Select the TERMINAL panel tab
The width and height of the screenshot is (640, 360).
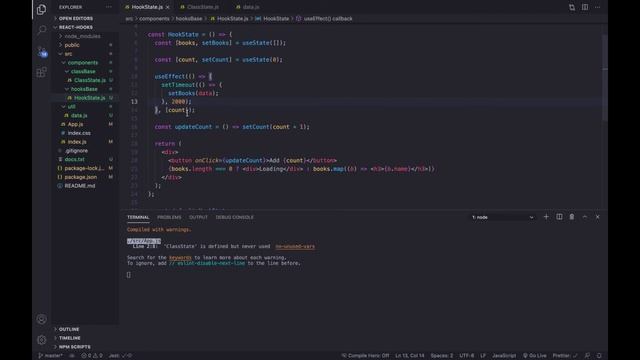tap(138, 217)
